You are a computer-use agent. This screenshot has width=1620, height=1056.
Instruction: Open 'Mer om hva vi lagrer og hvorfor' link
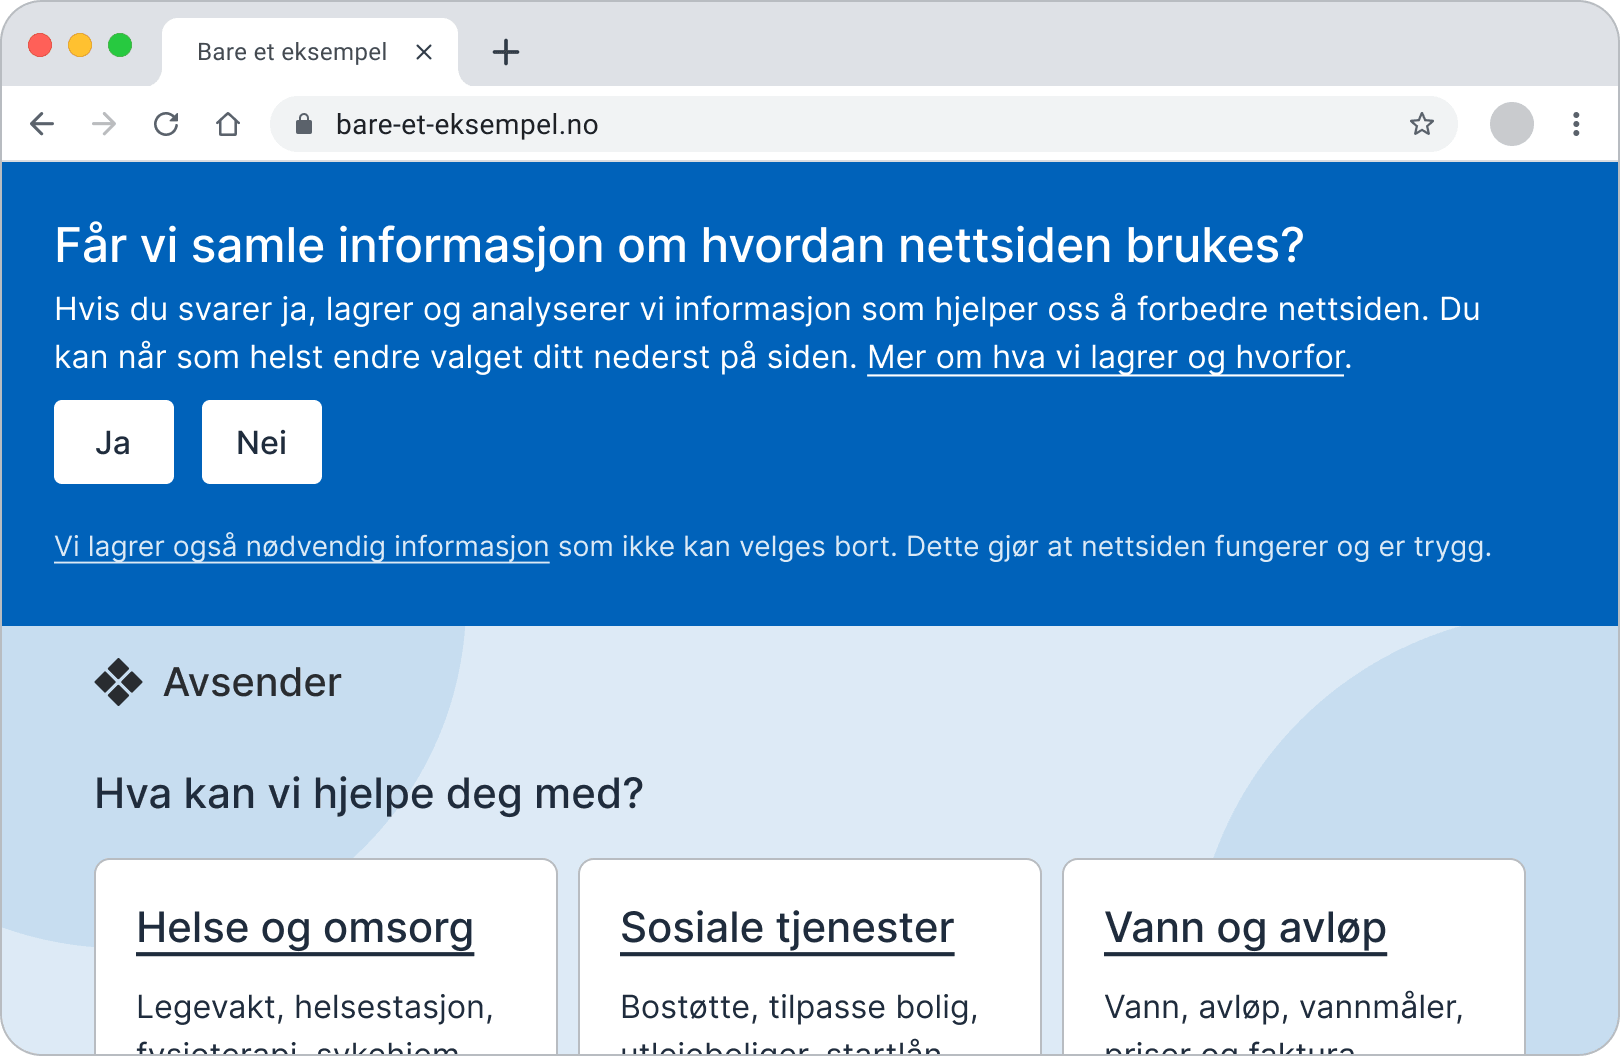point(1106,357)
